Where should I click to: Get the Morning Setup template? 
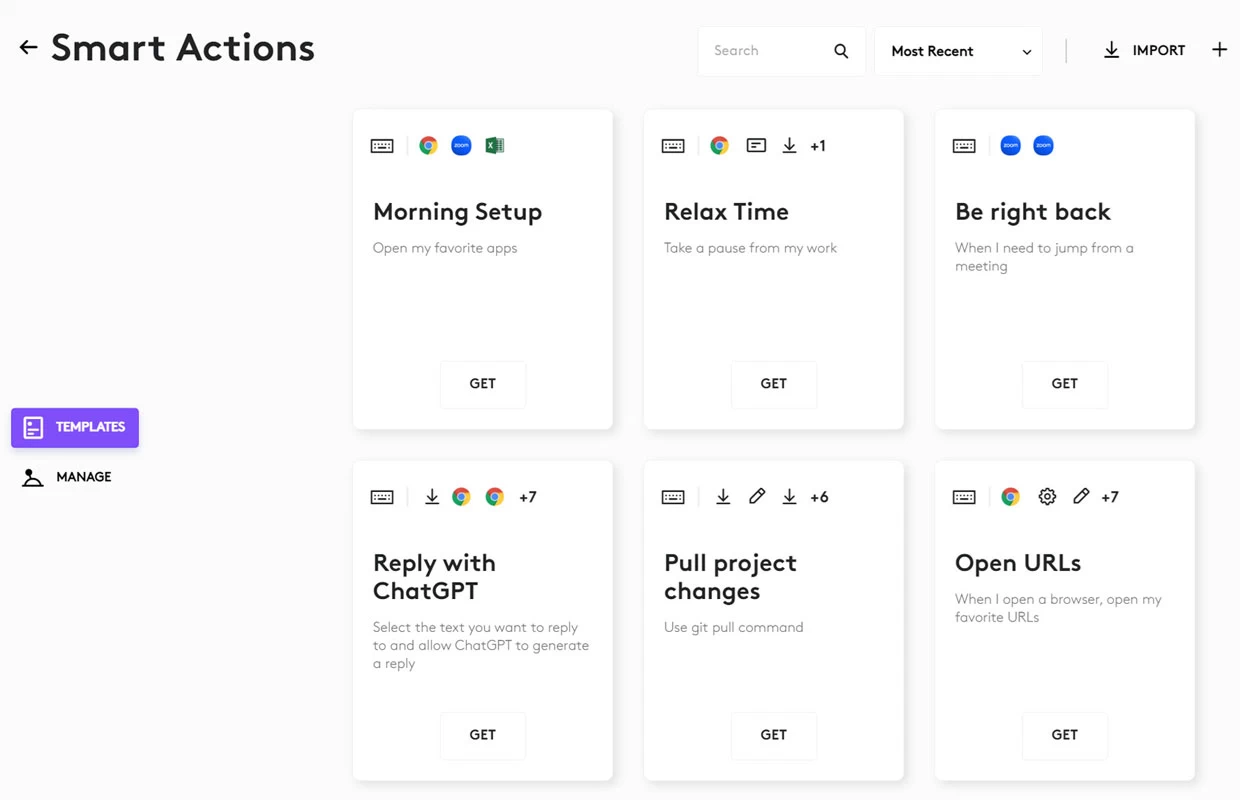click(x=483, y=384)
